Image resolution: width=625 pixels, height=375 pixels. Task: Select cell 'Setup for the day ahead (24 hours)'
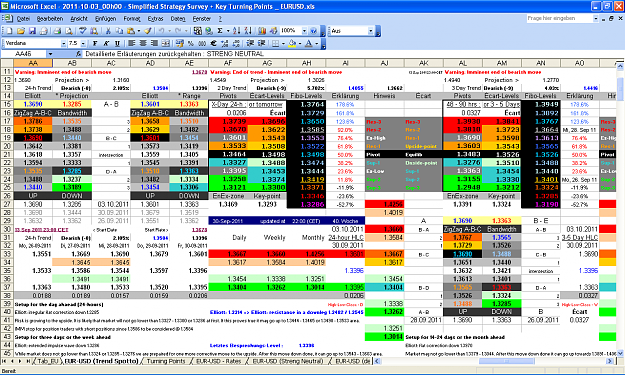pos(59,304)
